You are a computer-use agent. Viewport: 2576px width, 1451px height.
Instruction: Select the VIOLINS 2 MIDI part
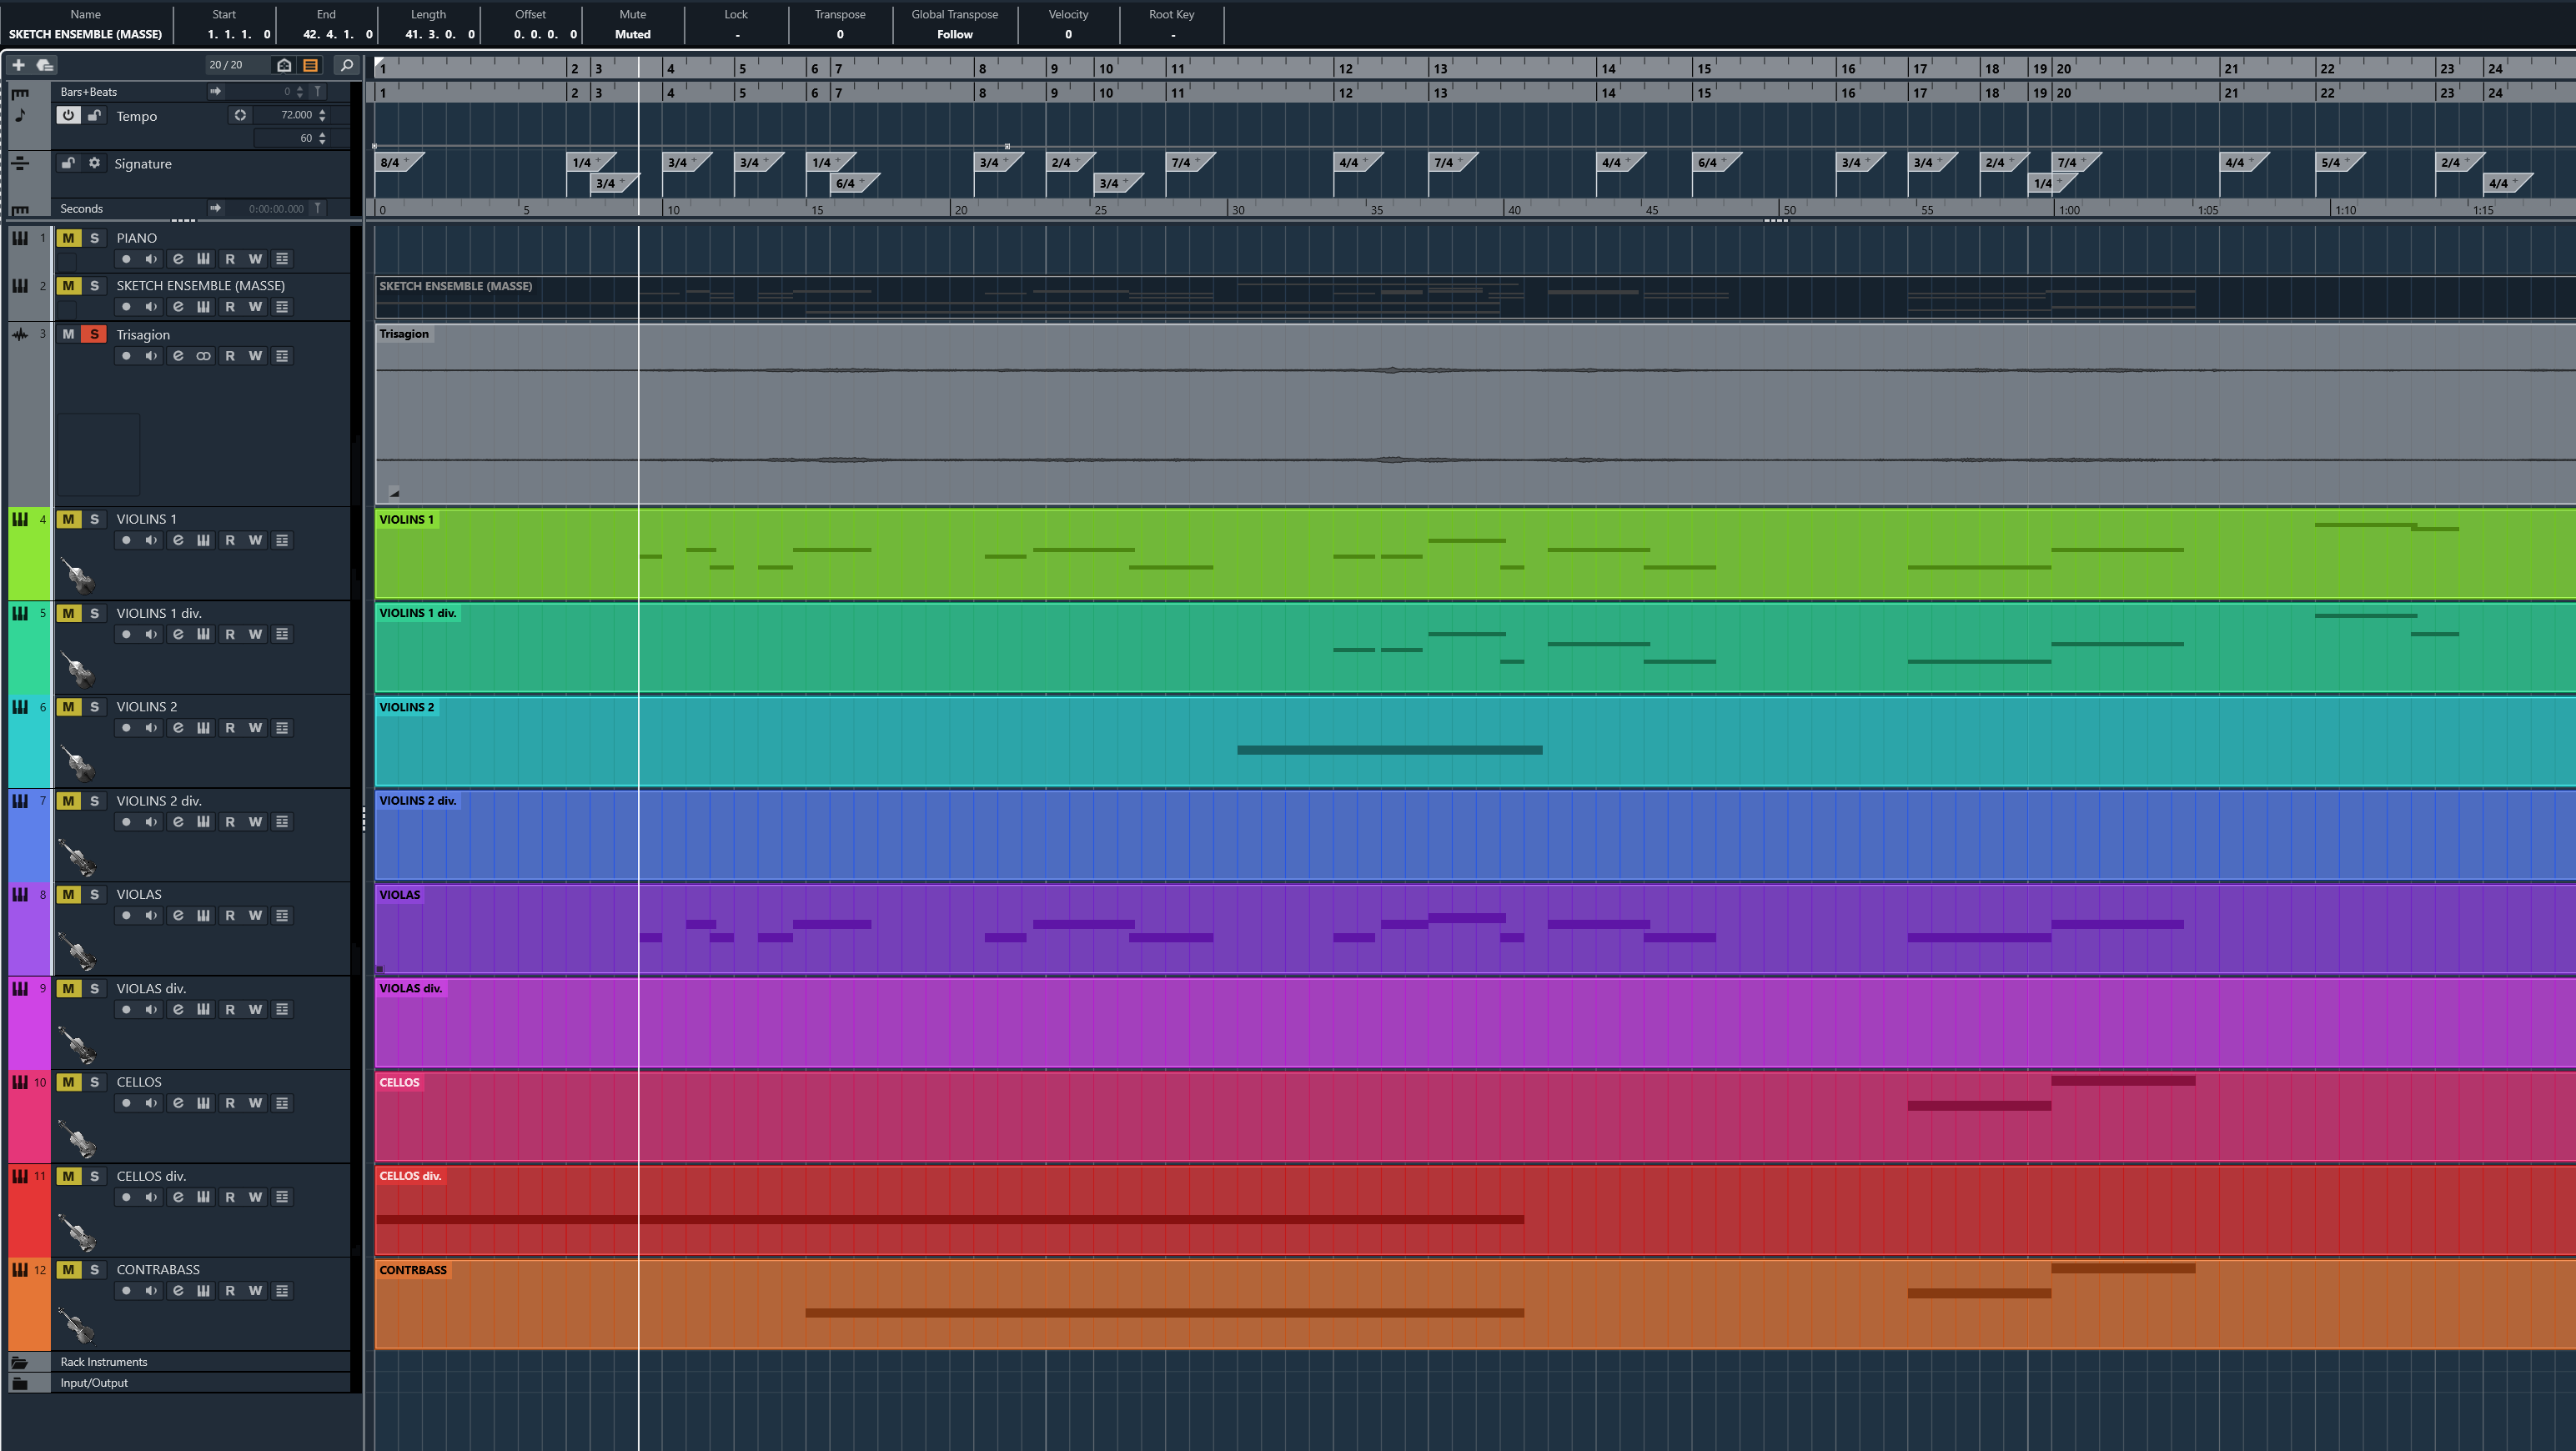1475,741
